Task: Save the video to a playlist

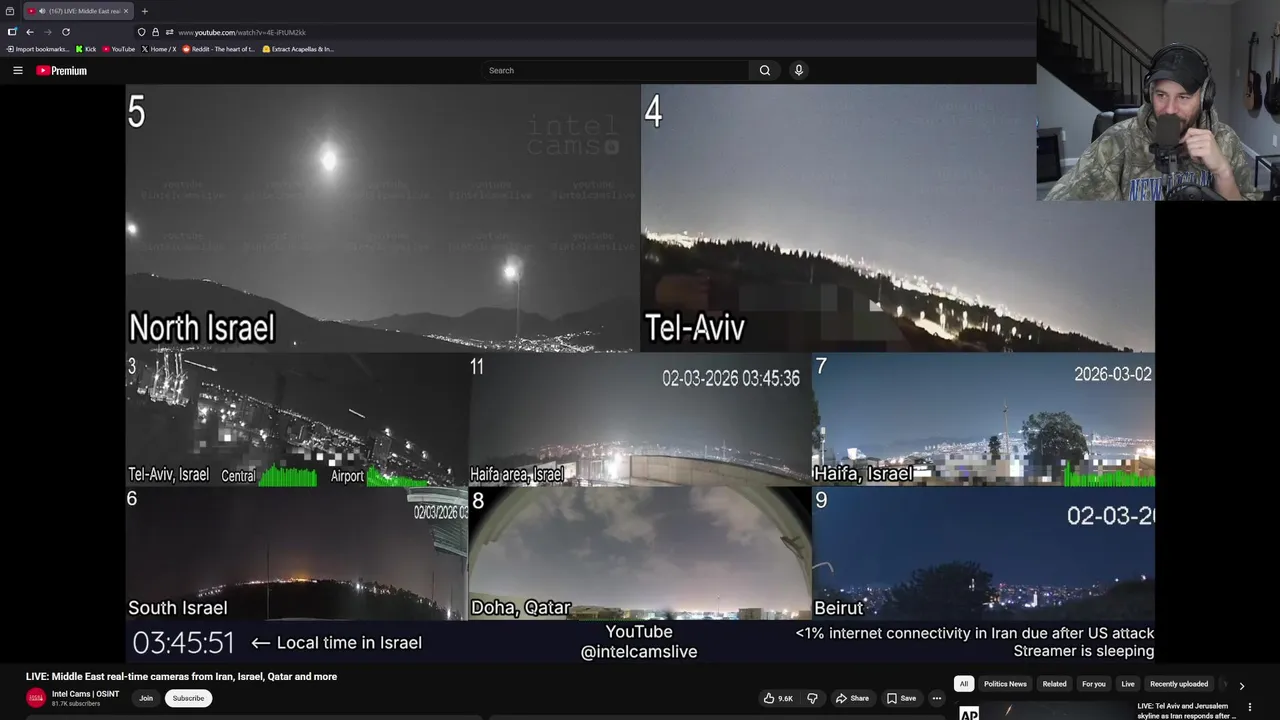Action: pyautogui.click(x=901, y=698)
